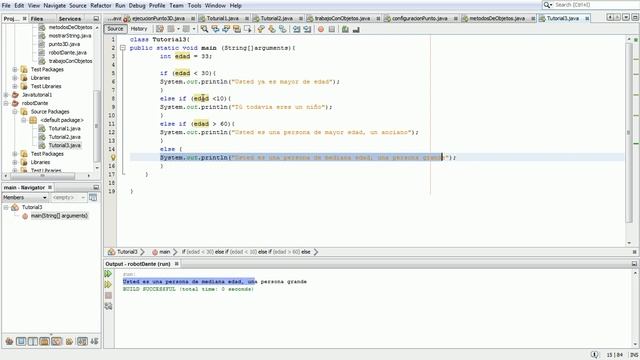Click Shift Line Right icon
This screenshot has height=360, width=640.
(x=307, y=29)
